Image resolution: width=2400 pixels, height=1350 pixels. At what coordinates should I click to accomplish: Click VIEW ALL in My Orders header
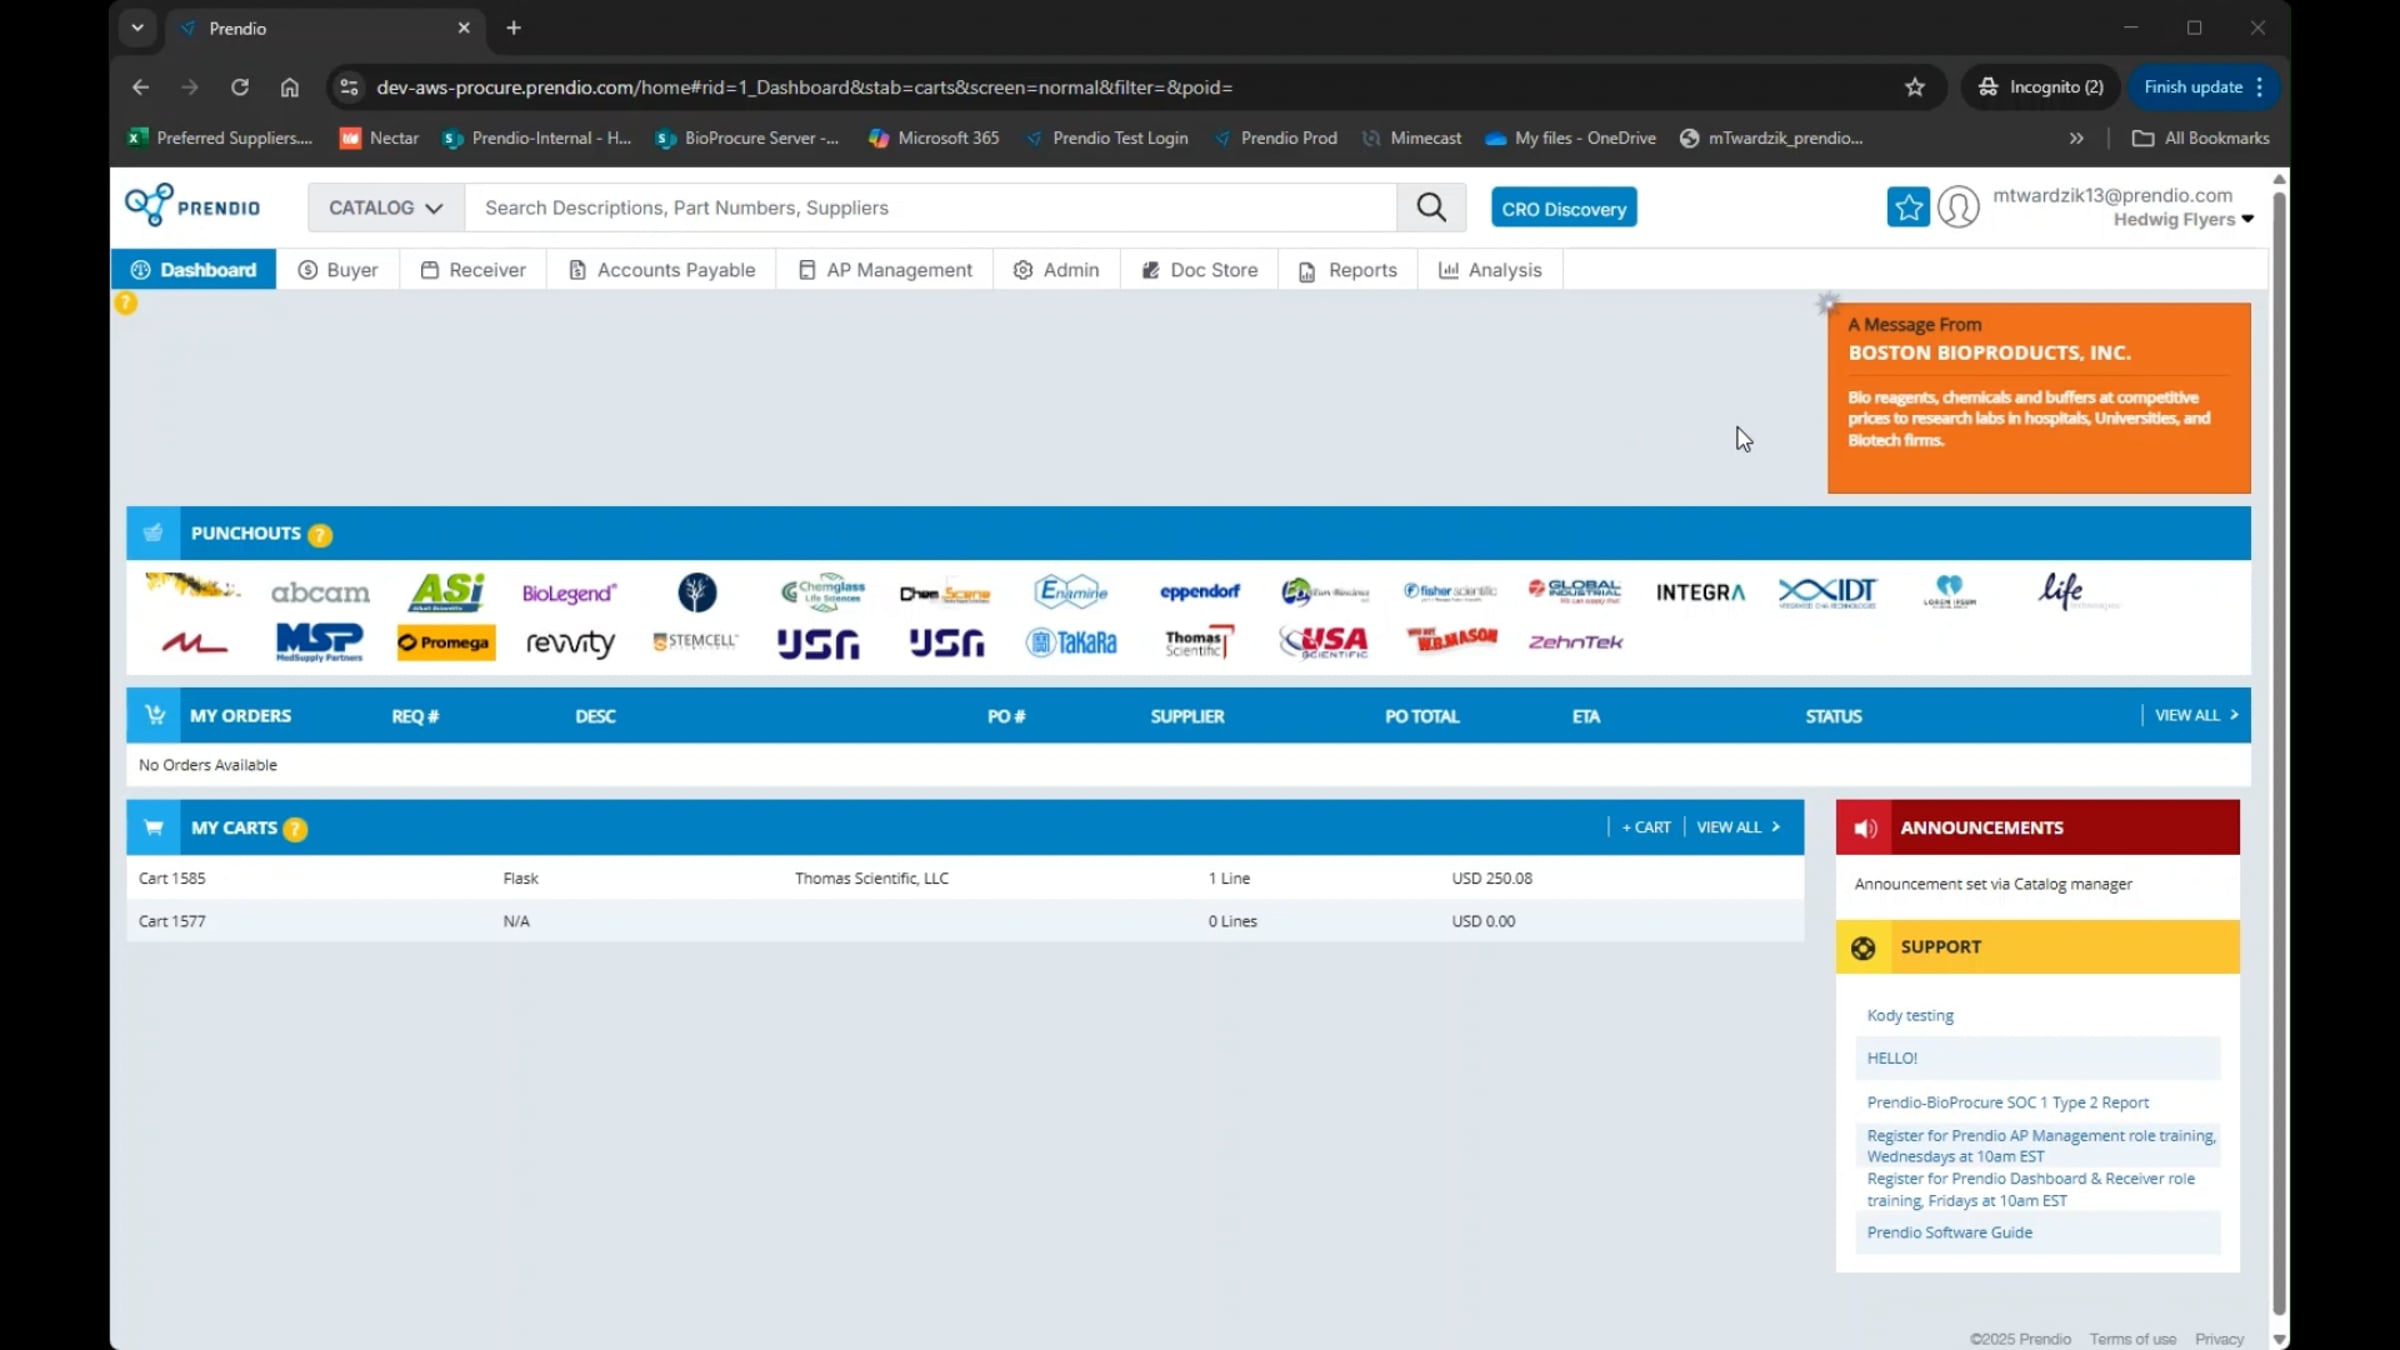point(2196,716)
